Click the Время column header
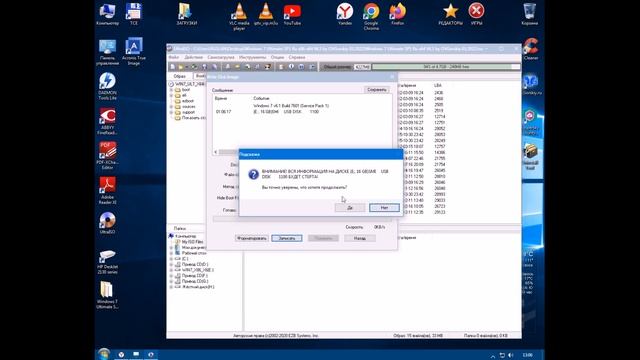This screenshot has width=640, height=360. (x=221, y=98)
